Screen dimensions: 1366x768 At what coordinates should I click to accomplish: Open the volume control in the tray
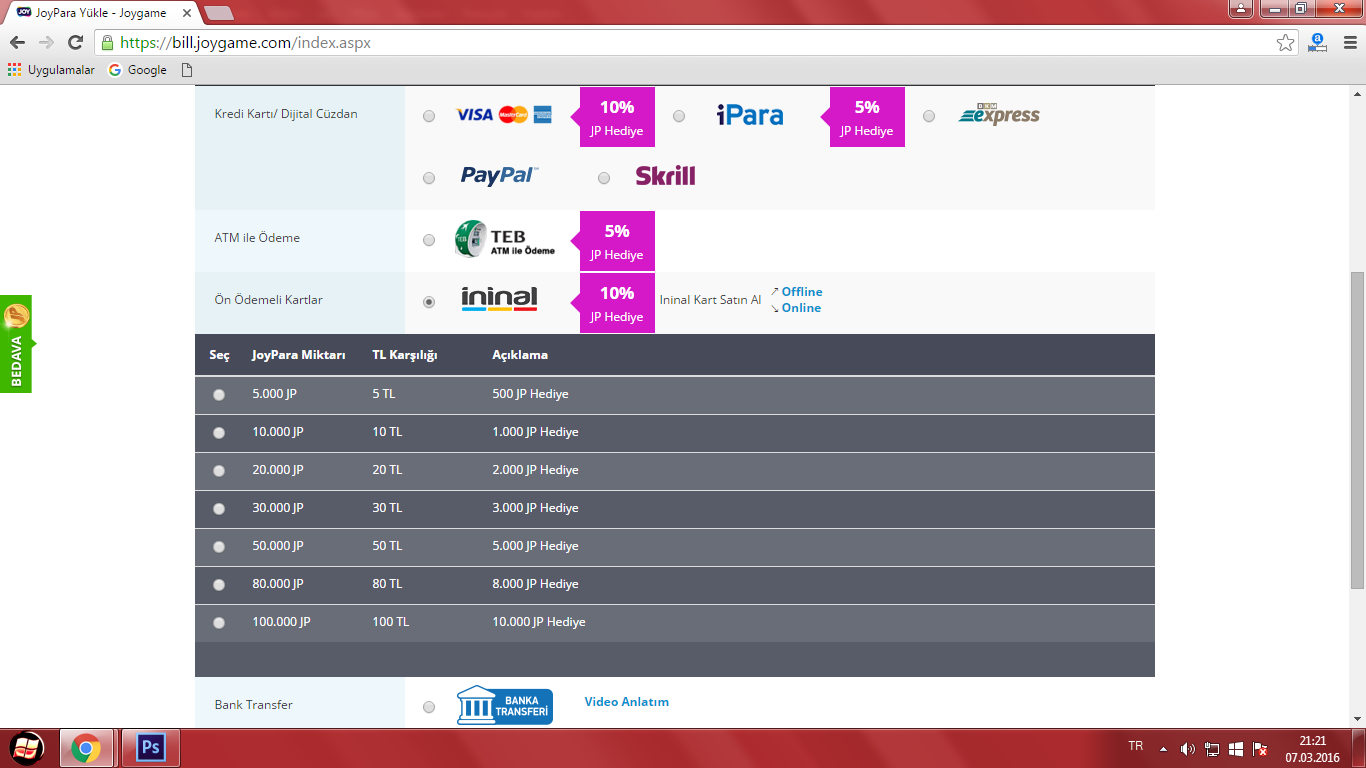(x=1187, y=749)
